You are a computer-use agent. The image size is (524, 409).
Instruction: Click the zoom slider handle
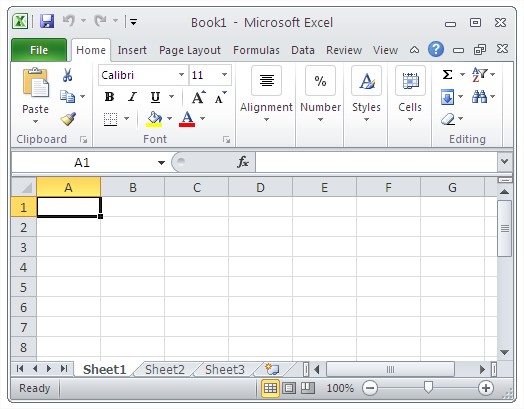[x=428, y=388]
